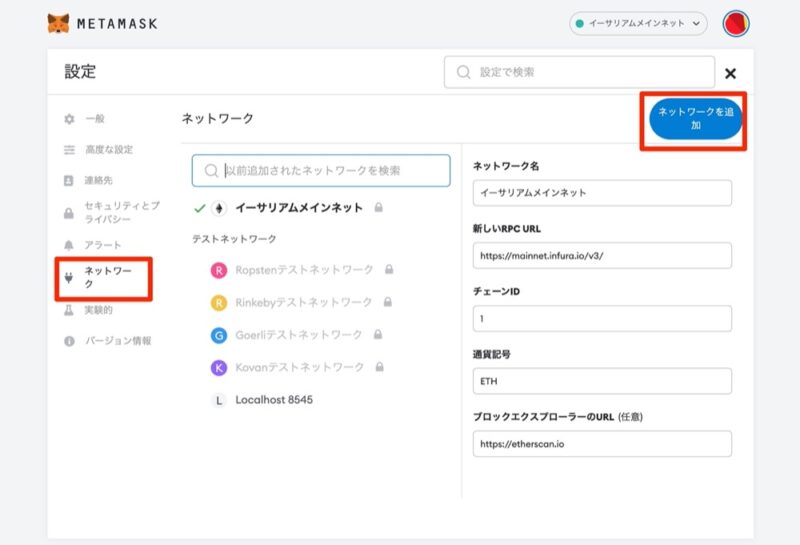Screen dimensions: 800x545
Task: Click the yellow R icon for Rinkeby
Action: point(219,303)
